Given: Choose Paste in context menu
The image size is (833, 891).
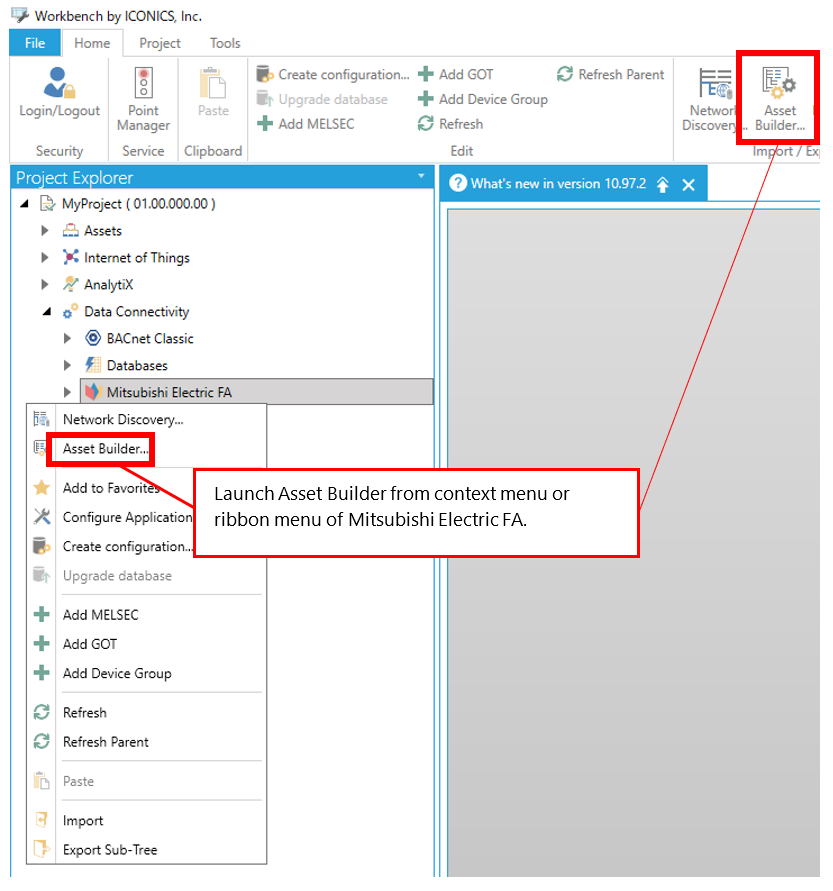Looking at the screenshot, I should [x=147, y=781].
